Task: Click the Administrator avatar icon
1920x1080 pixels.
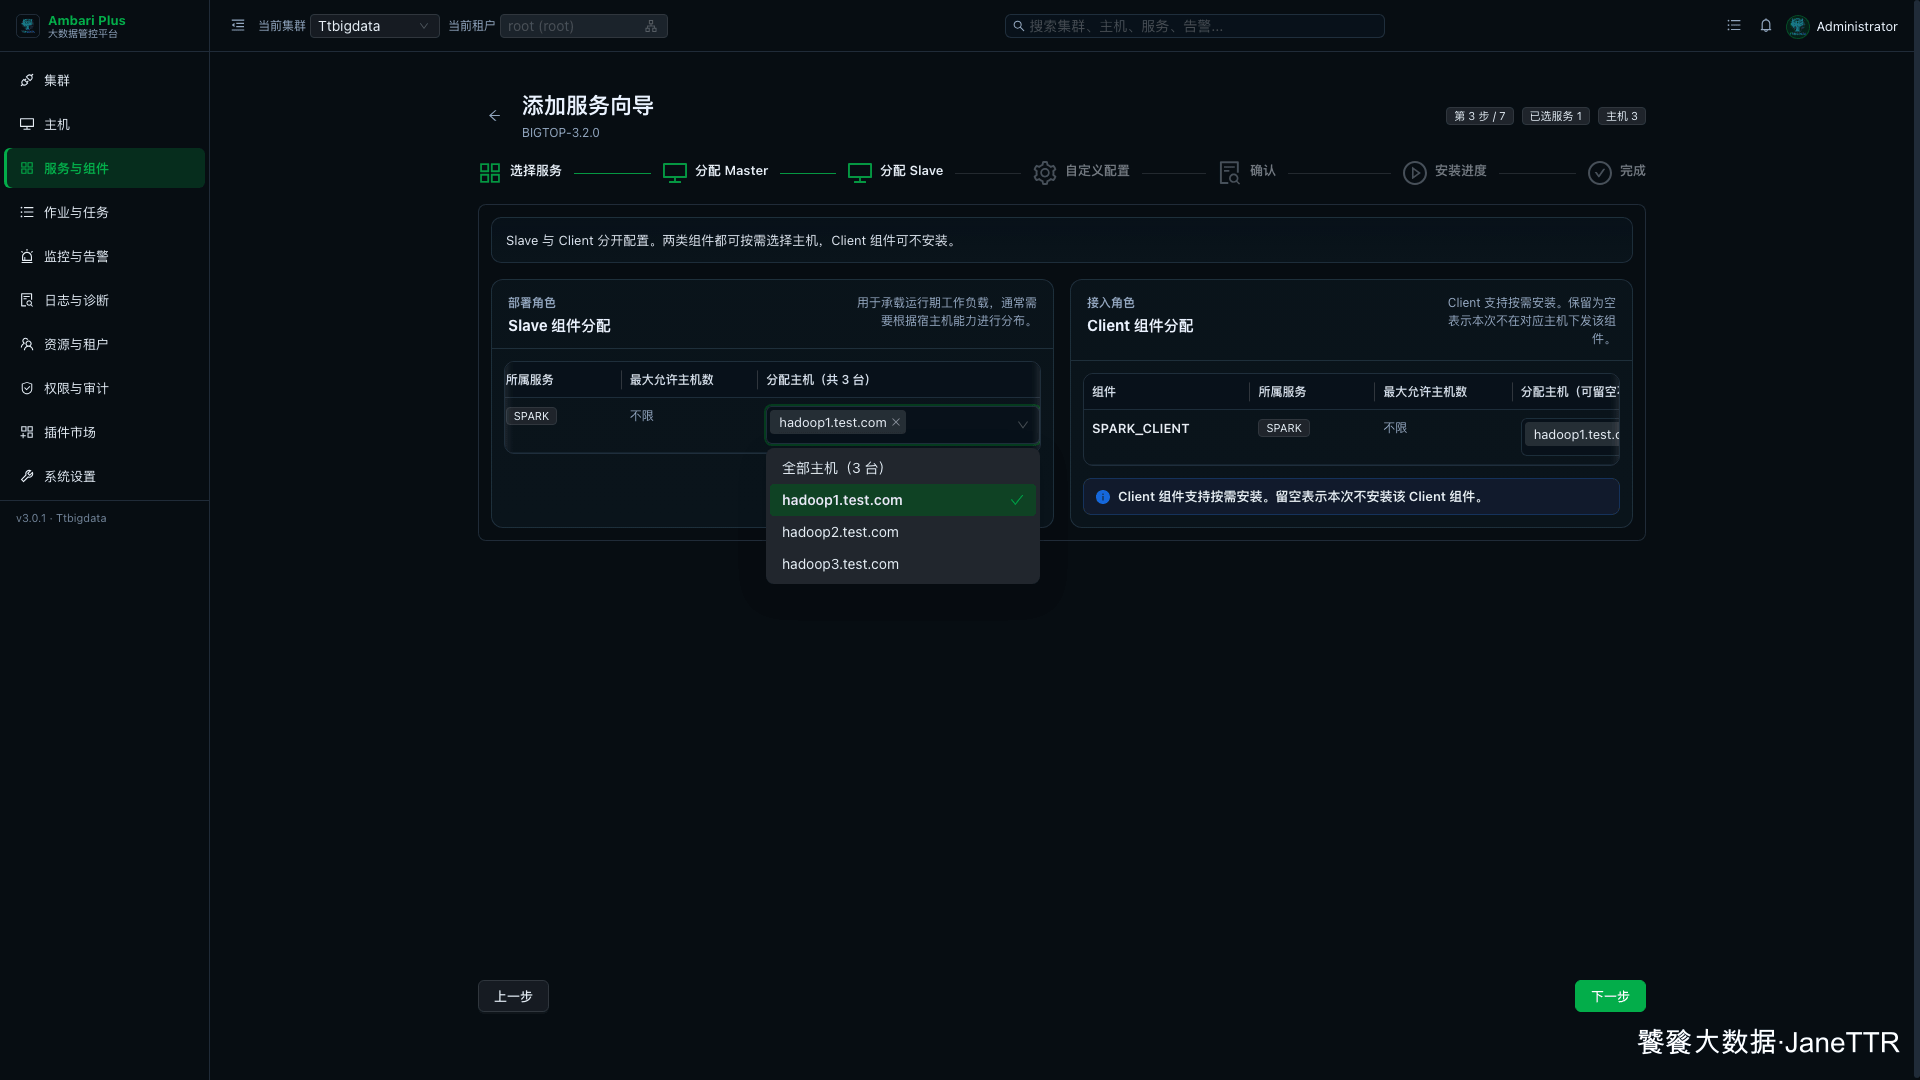Action: [1798, 26]
